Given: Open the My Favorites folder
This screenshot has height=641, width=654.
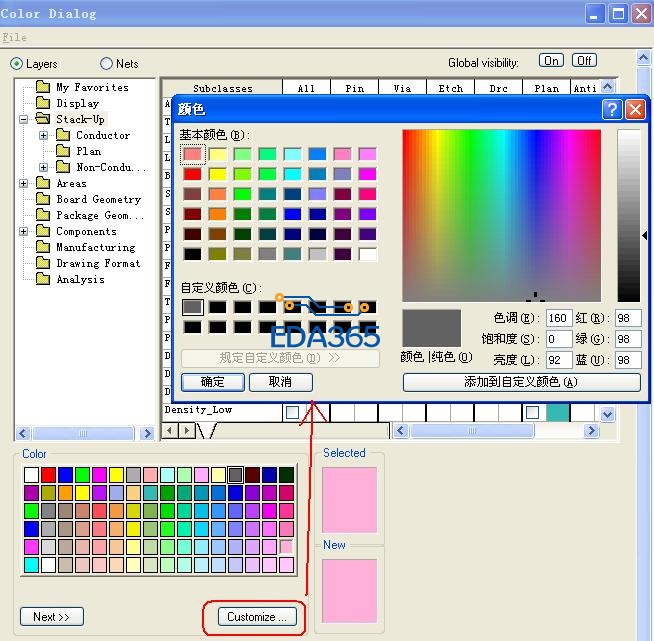Looking at the screenshot, I should (x=91, y=87).
